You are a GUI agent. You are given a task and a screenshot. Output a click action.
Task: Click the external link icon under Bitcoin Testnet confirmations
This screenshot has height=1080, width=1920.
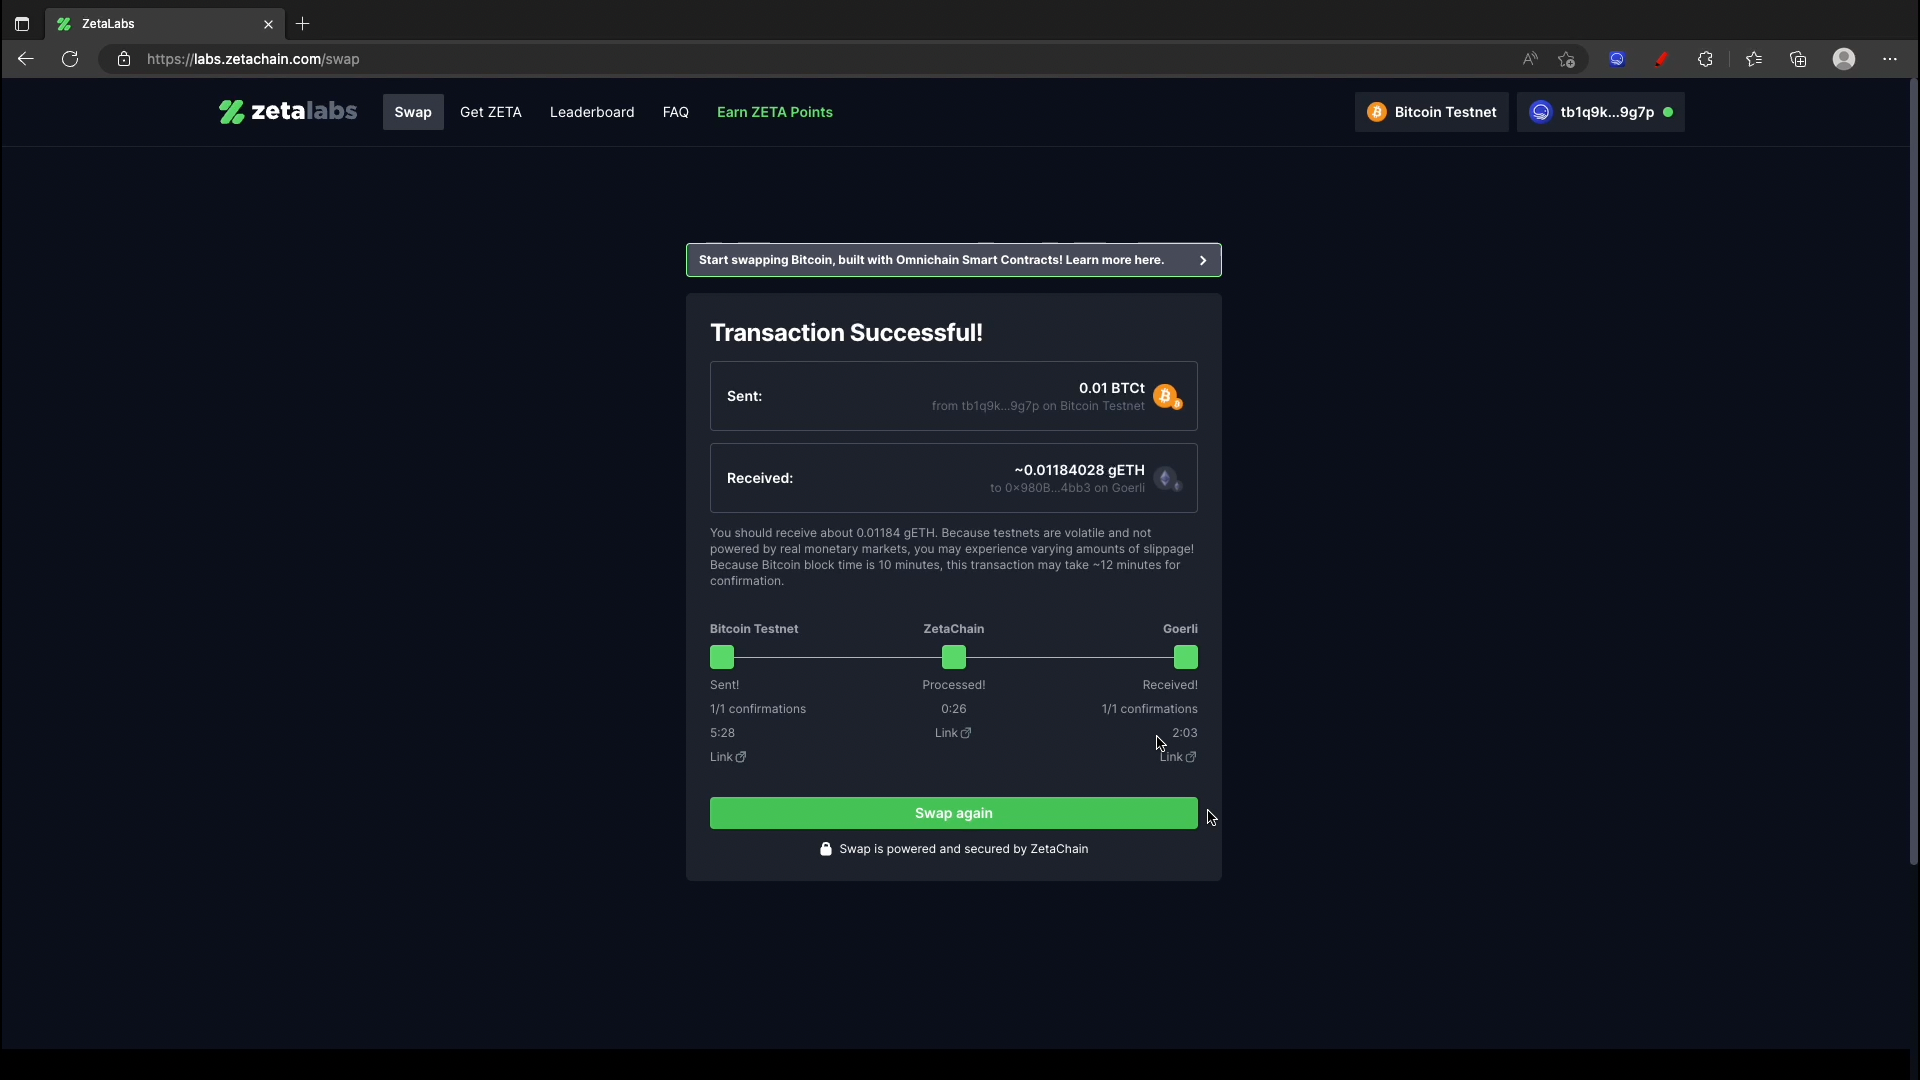point(741,757)
